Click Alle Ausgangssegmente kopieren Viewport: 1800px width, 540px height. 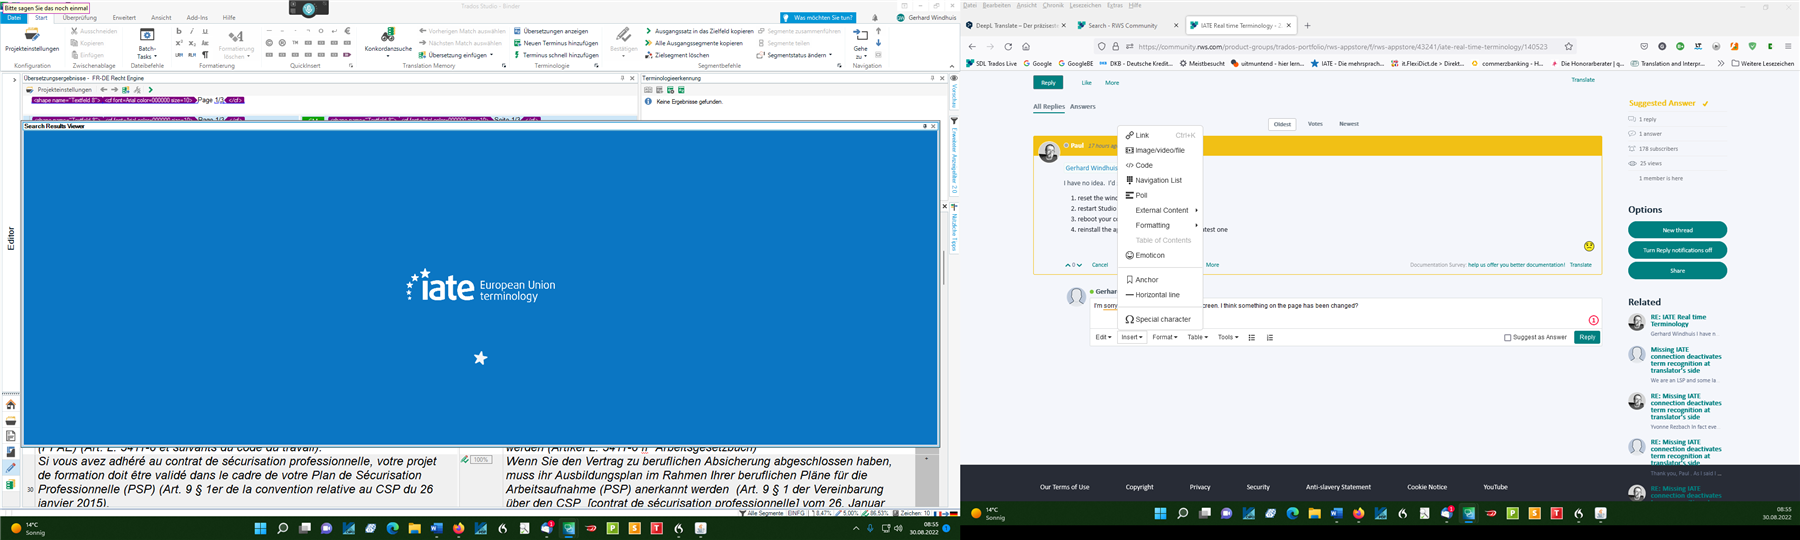coord(693,43)
